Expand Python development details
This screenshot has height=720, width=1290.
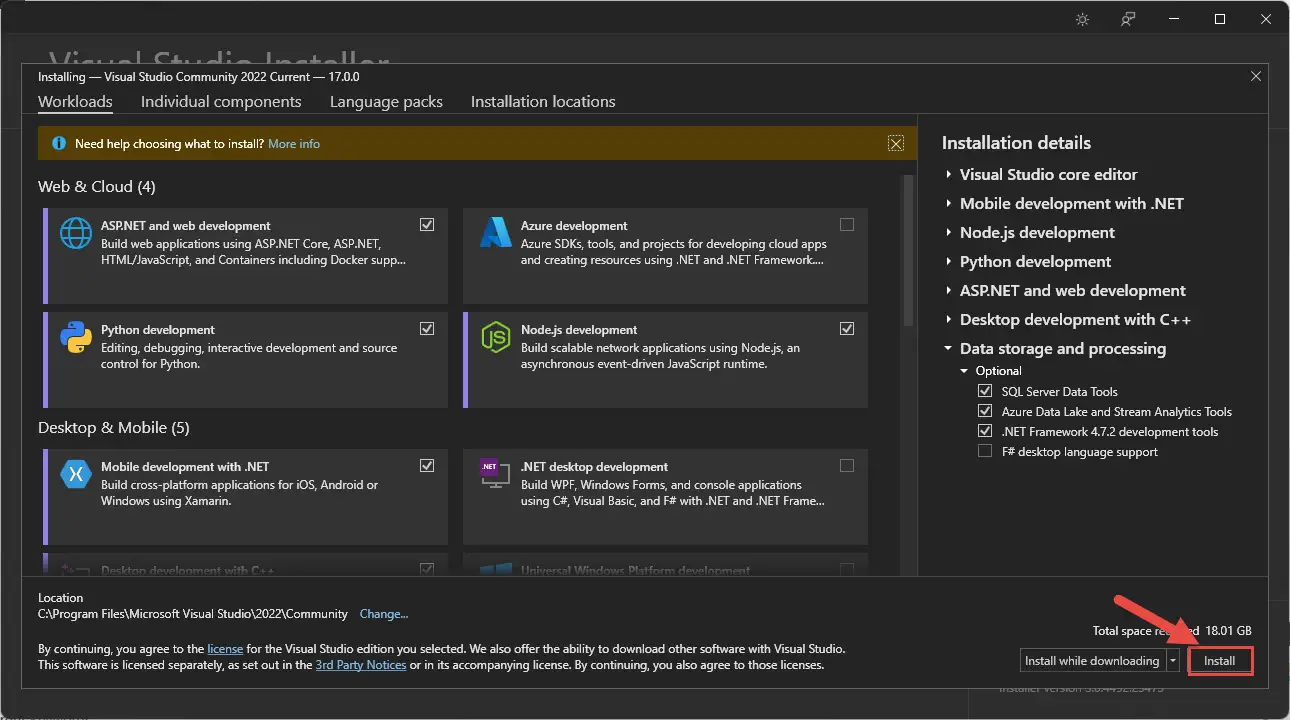click(948, 262)
